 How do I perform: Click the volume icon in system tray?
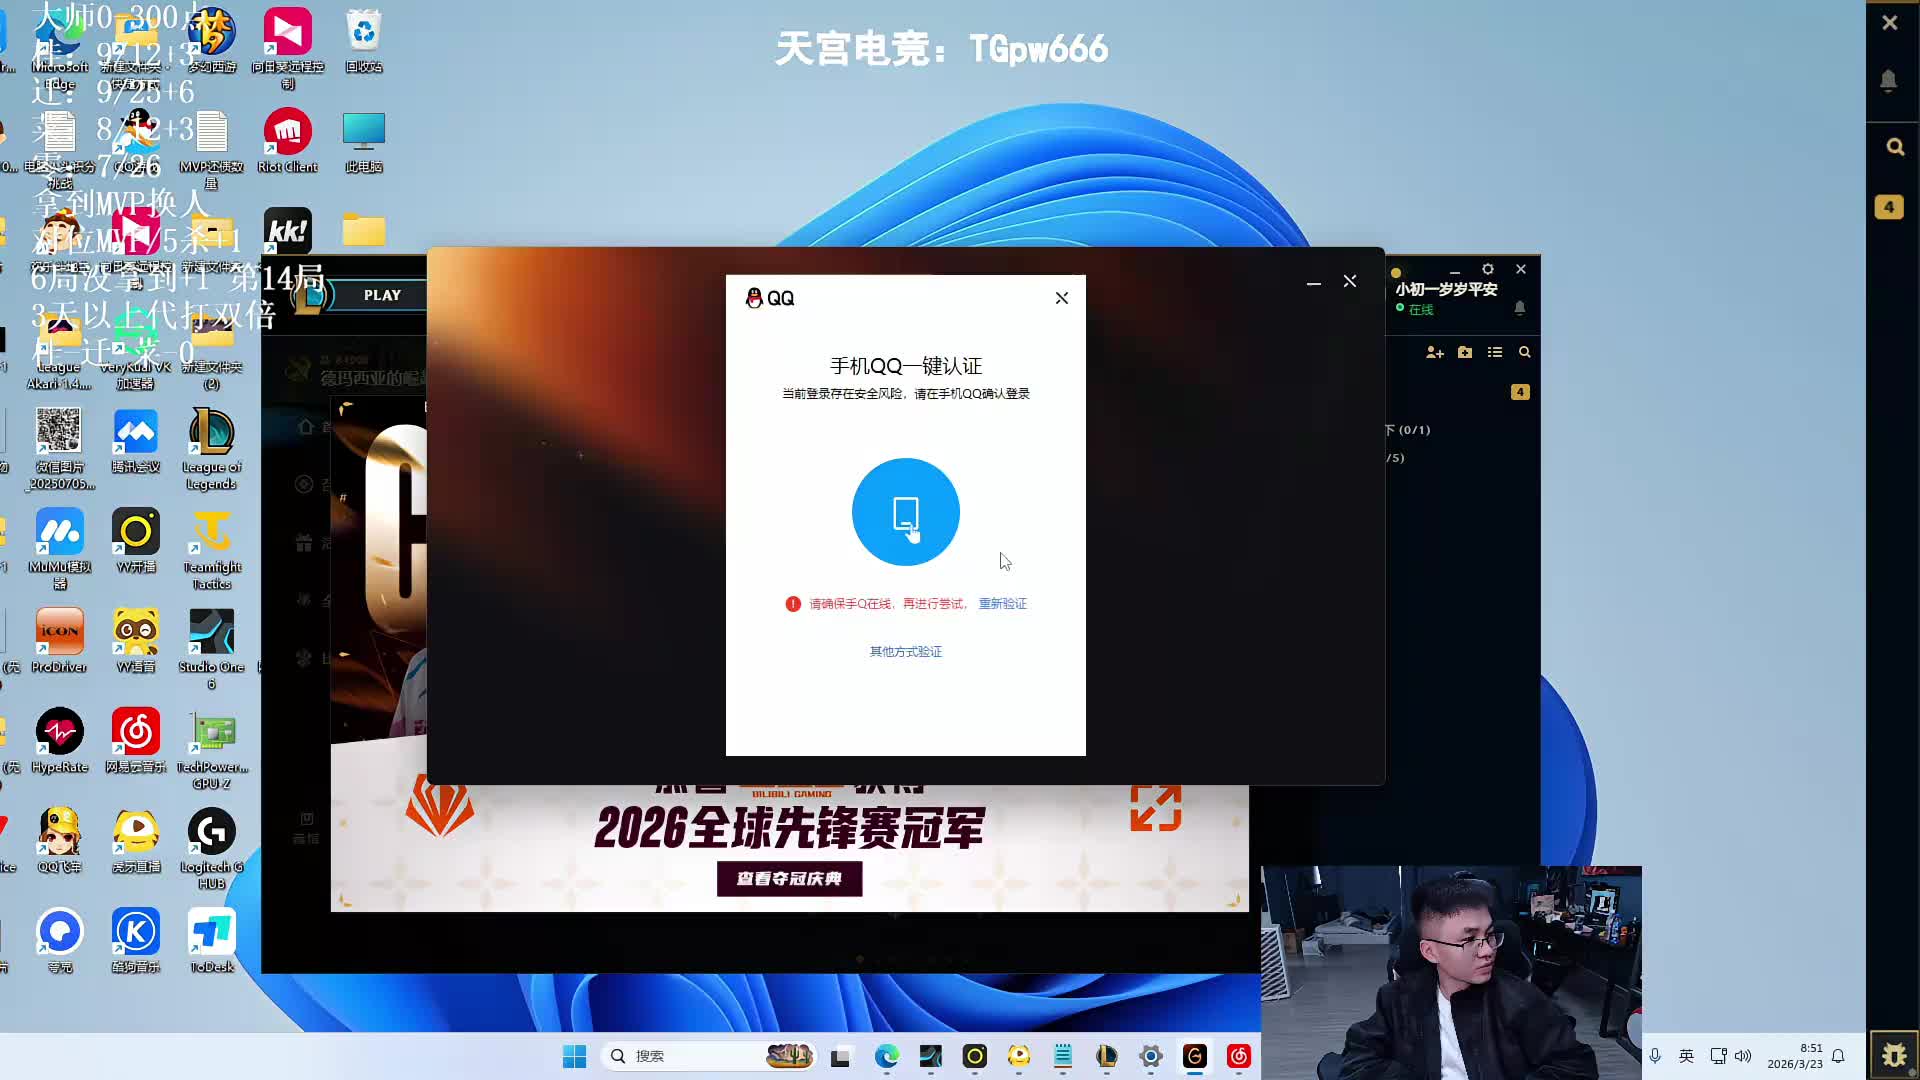click(x=1743, y=1056)
